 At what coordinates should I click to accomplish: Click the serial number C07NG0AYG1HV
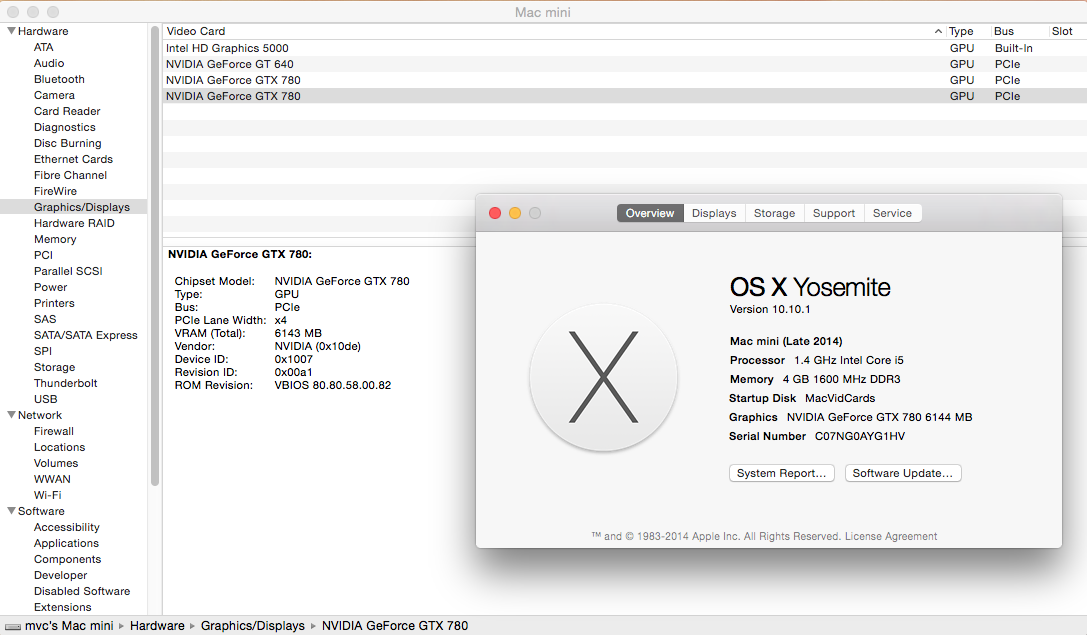[860, 436]
